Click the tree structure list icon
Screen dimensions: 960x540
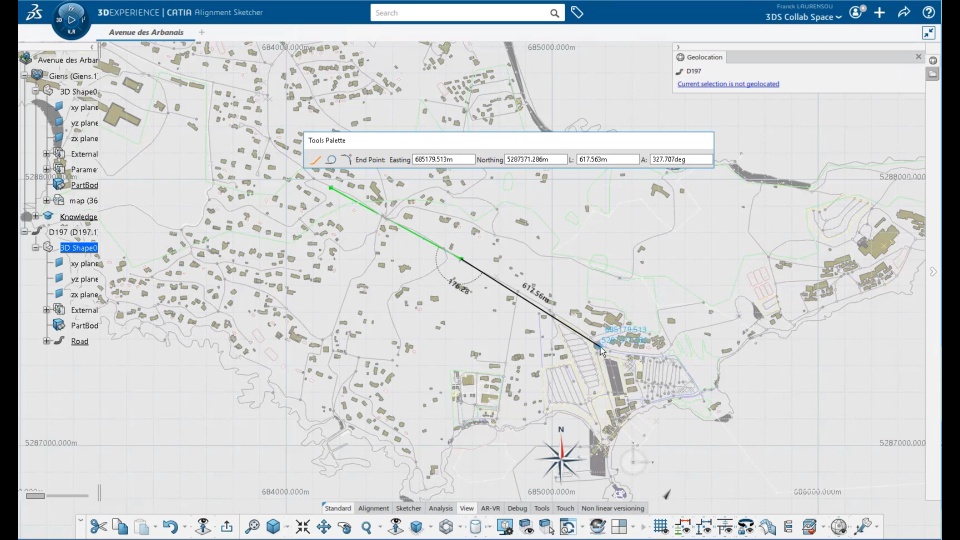(788, 527)
